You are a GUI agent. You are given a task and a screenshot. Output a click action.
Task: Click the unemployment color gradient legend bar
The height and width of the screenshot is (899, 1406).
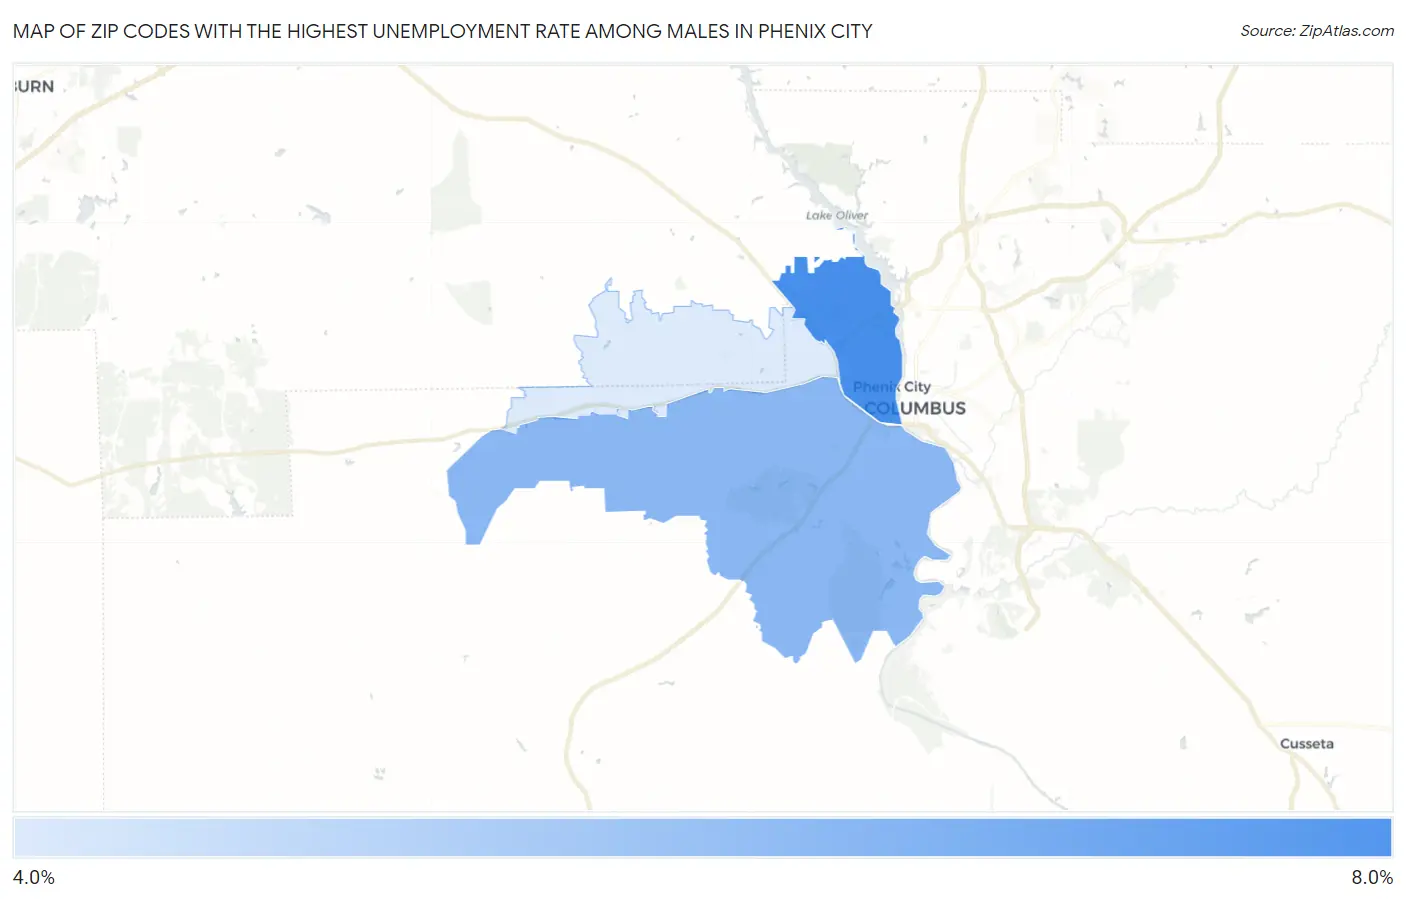pyautogui.click(x=702, y=838)
